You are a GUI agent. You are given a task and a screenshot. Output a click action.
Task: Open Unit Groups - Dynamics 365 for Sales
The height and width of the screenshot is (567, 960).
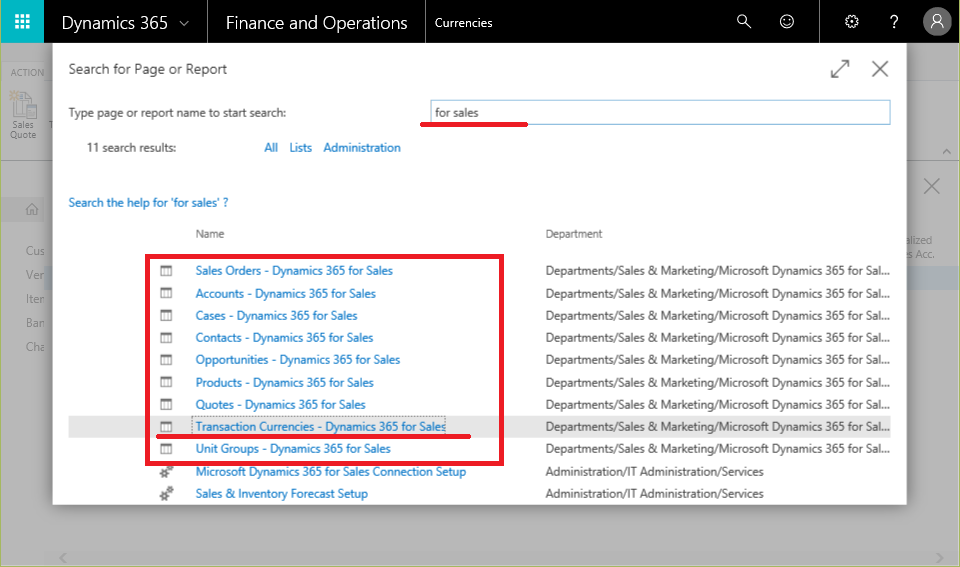[x=293, y=449]
